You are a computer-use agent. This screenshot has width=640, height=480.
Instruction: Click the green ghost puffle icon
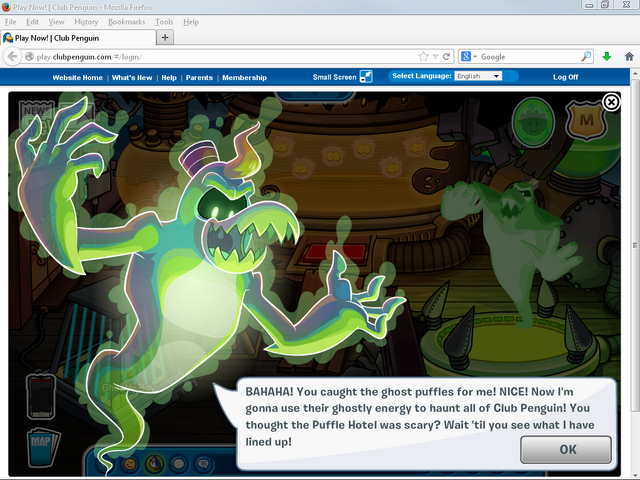pyautogui.click(x=533, y=122)
